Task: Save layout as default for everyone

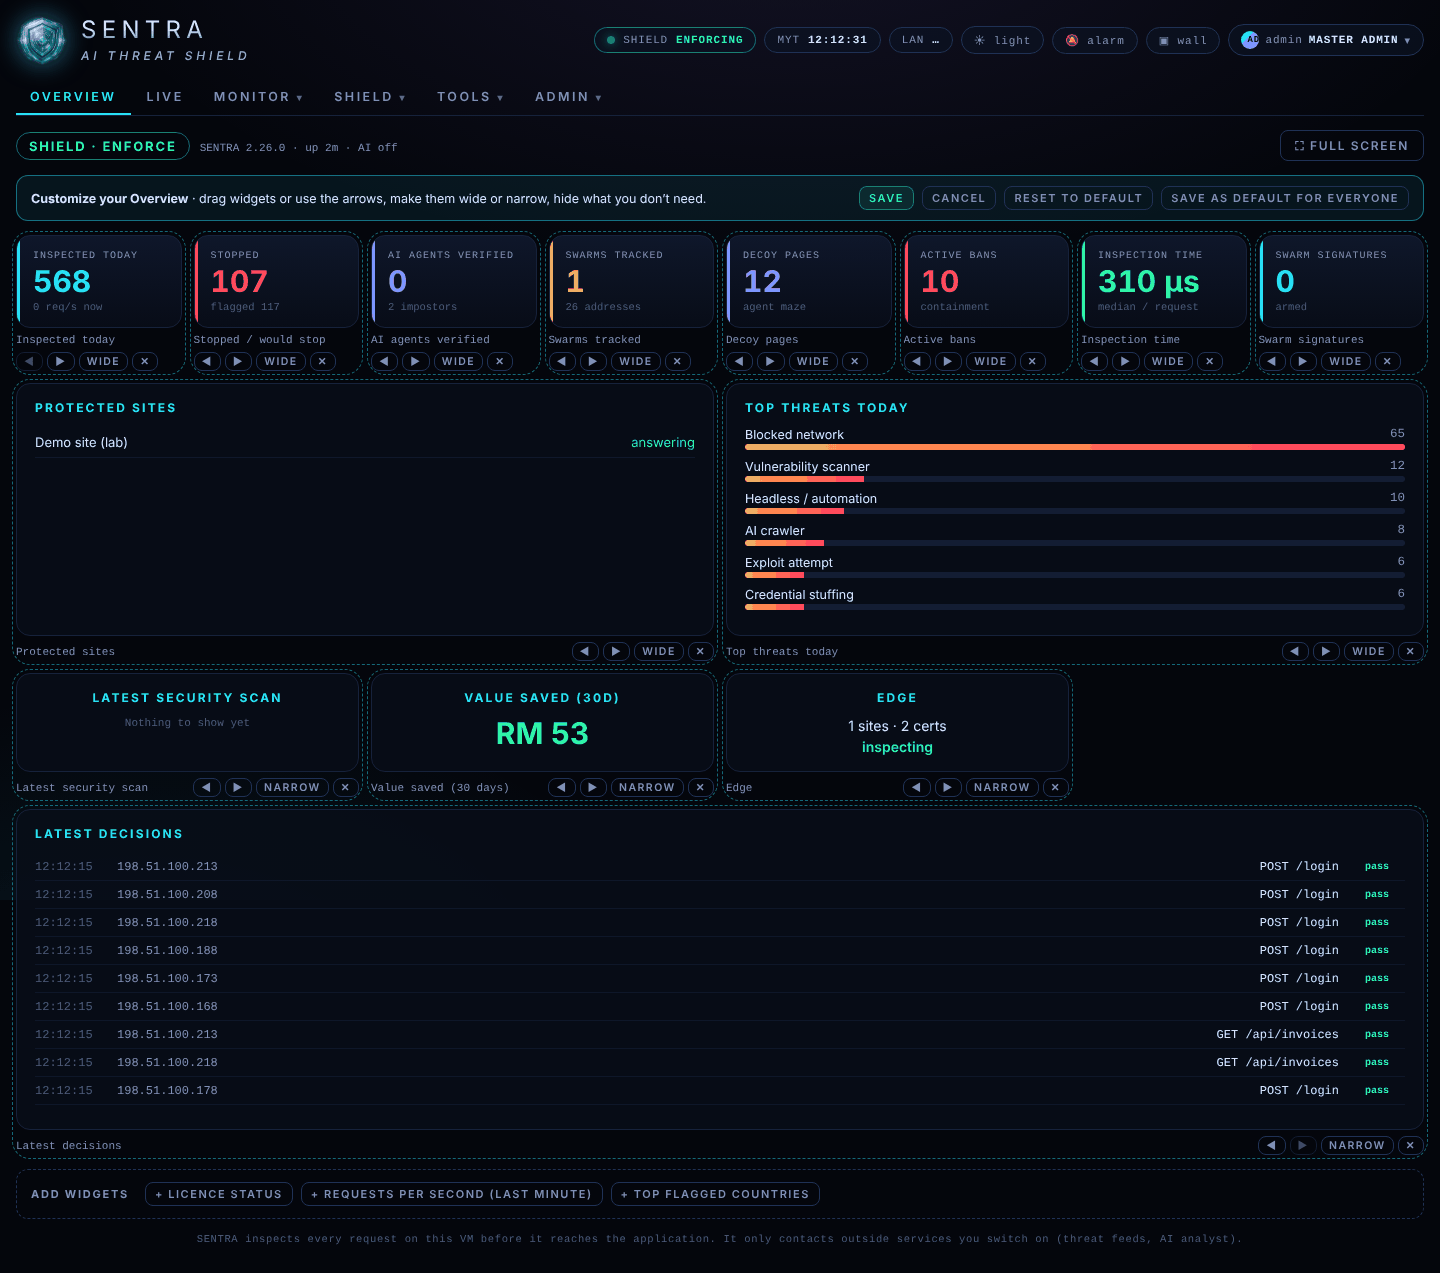Action: (x=1285, y=198)
